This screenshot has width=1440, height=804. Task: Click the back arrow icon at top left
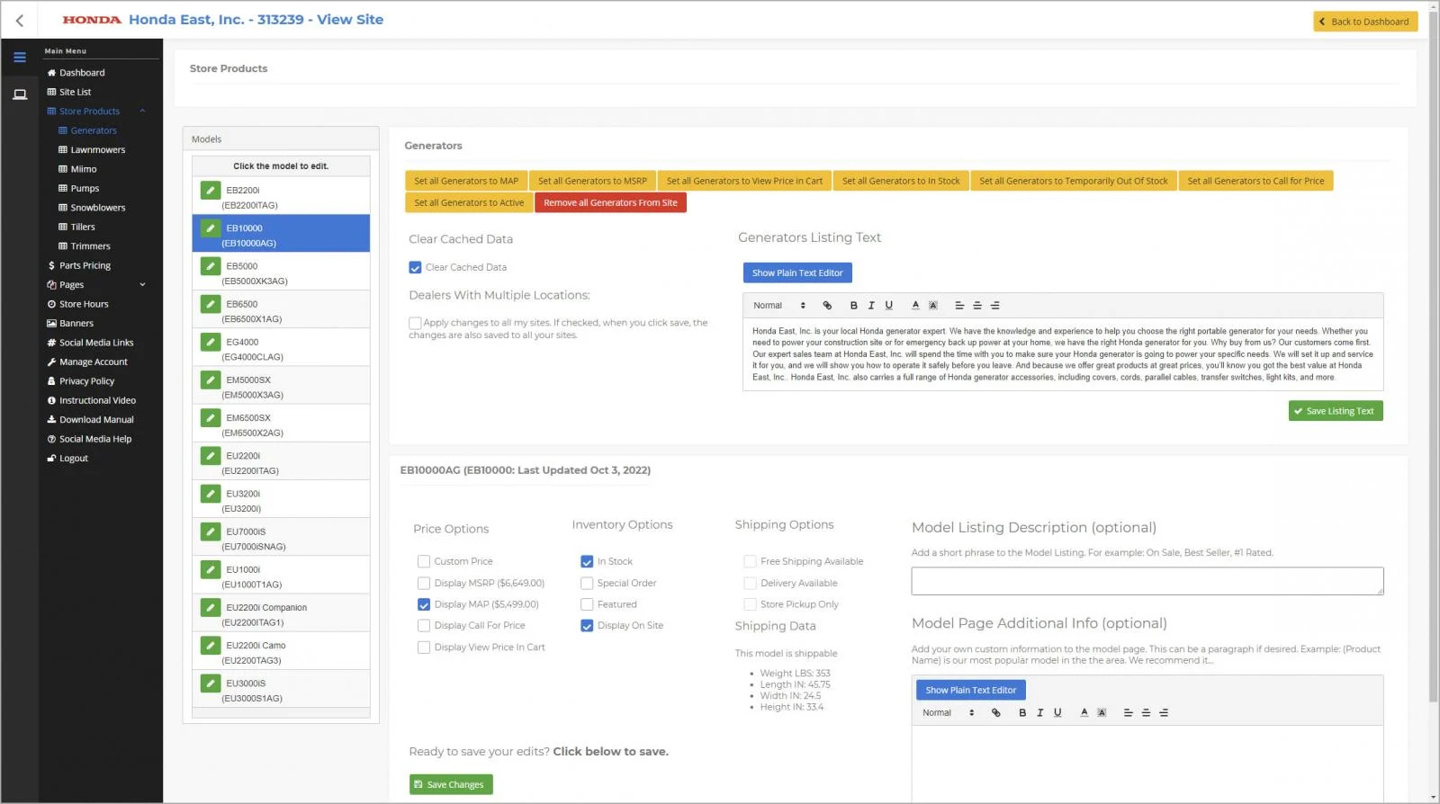(x=19, y=20)
